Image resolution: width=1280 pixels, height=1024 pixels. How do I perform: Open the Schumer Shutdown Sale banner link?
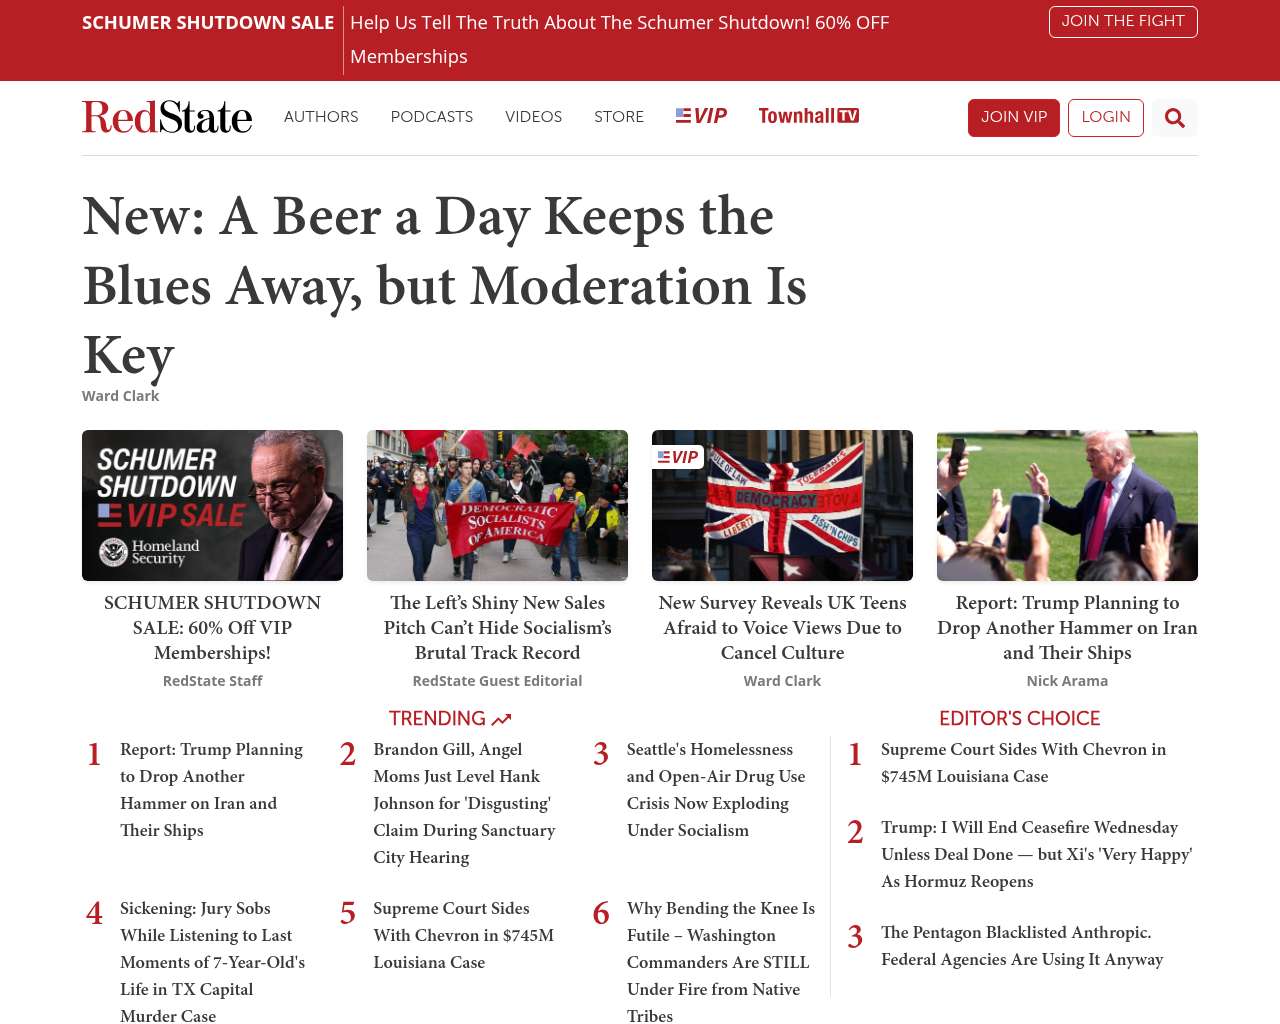pos(208,23)
